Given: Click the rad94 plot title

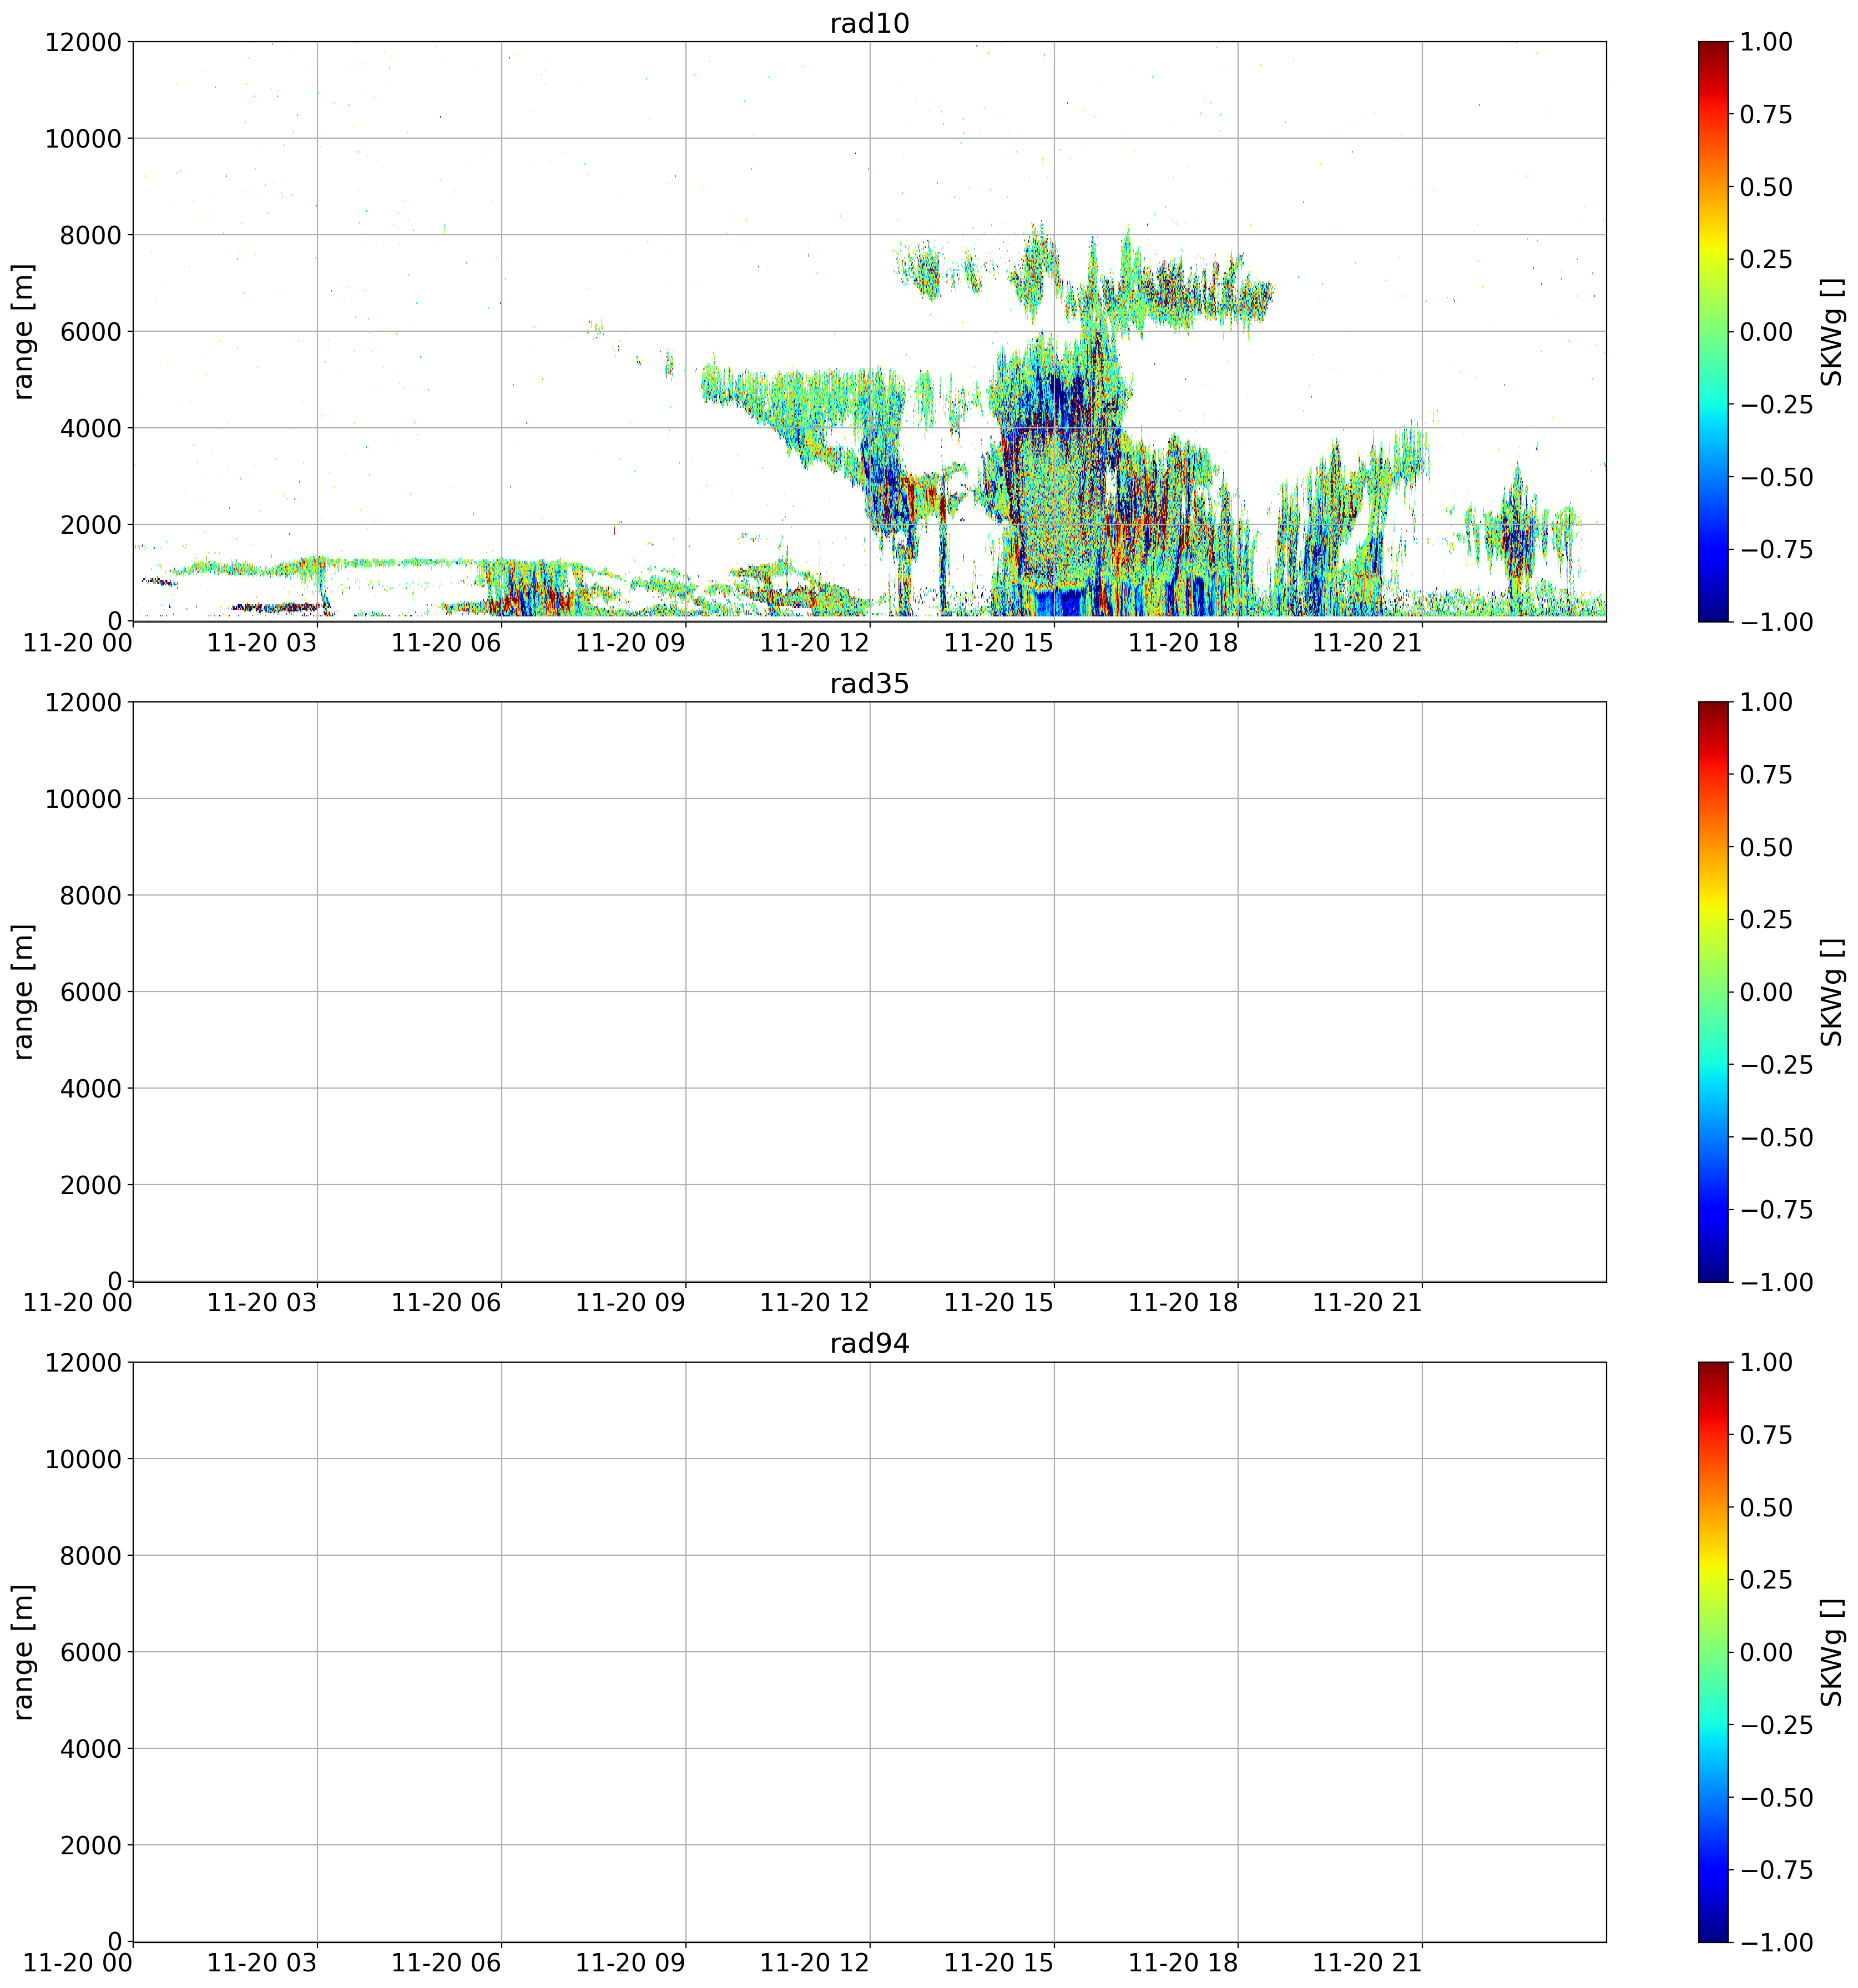Looking at the screenshot, I should 869,1344.
